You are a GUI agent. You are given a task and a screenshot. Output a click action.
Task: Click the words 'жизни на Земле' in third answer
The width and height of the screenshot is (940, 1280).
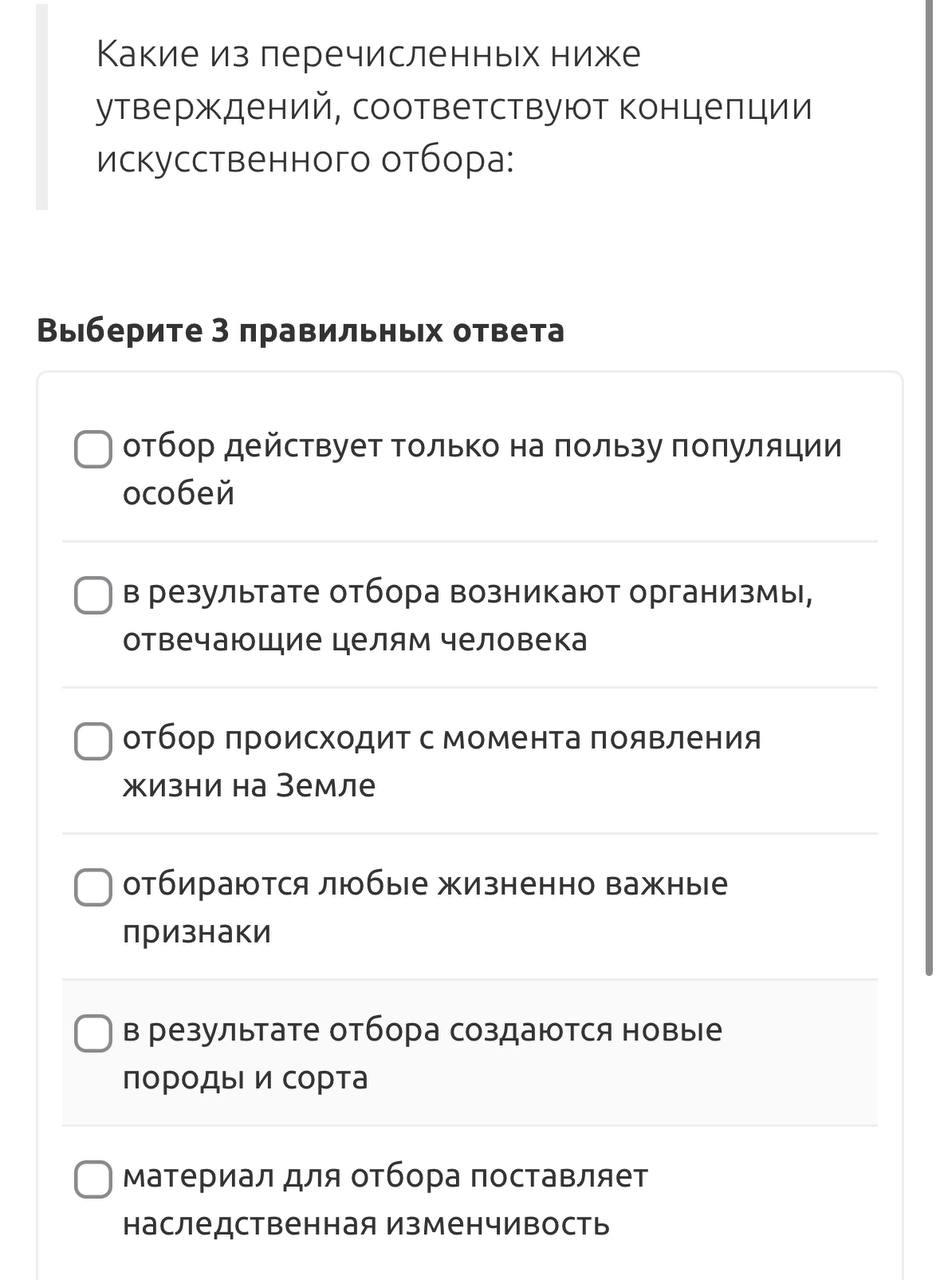pyautogui.click(x=249, y=785)
